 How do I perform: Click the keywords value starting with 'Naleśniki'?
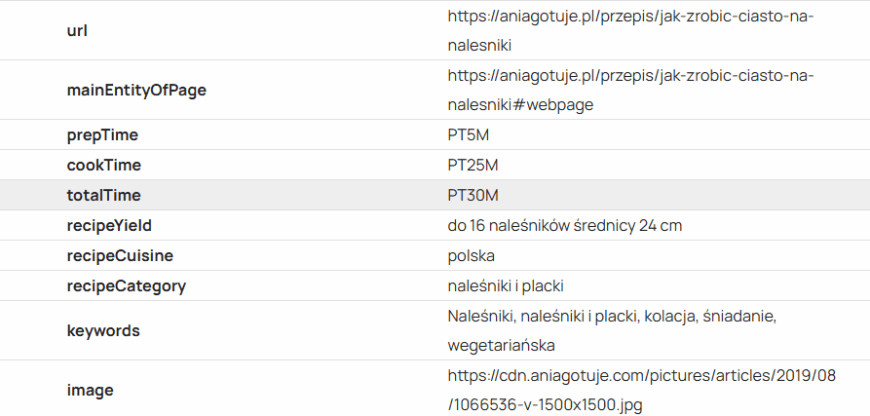click(612, 330)
